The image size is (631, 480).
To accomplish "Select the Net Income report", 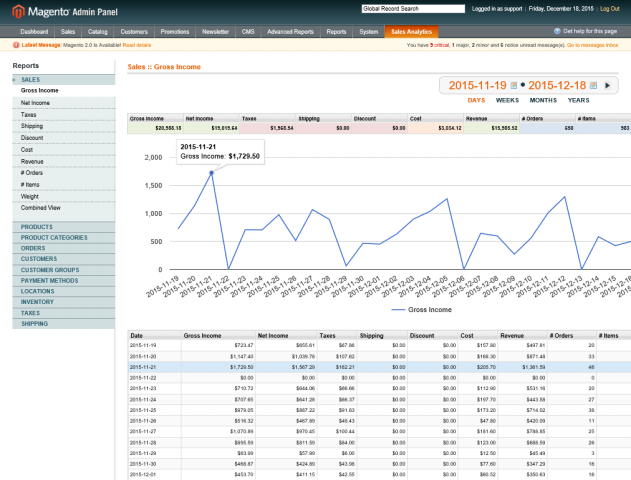I will [36, 102].
